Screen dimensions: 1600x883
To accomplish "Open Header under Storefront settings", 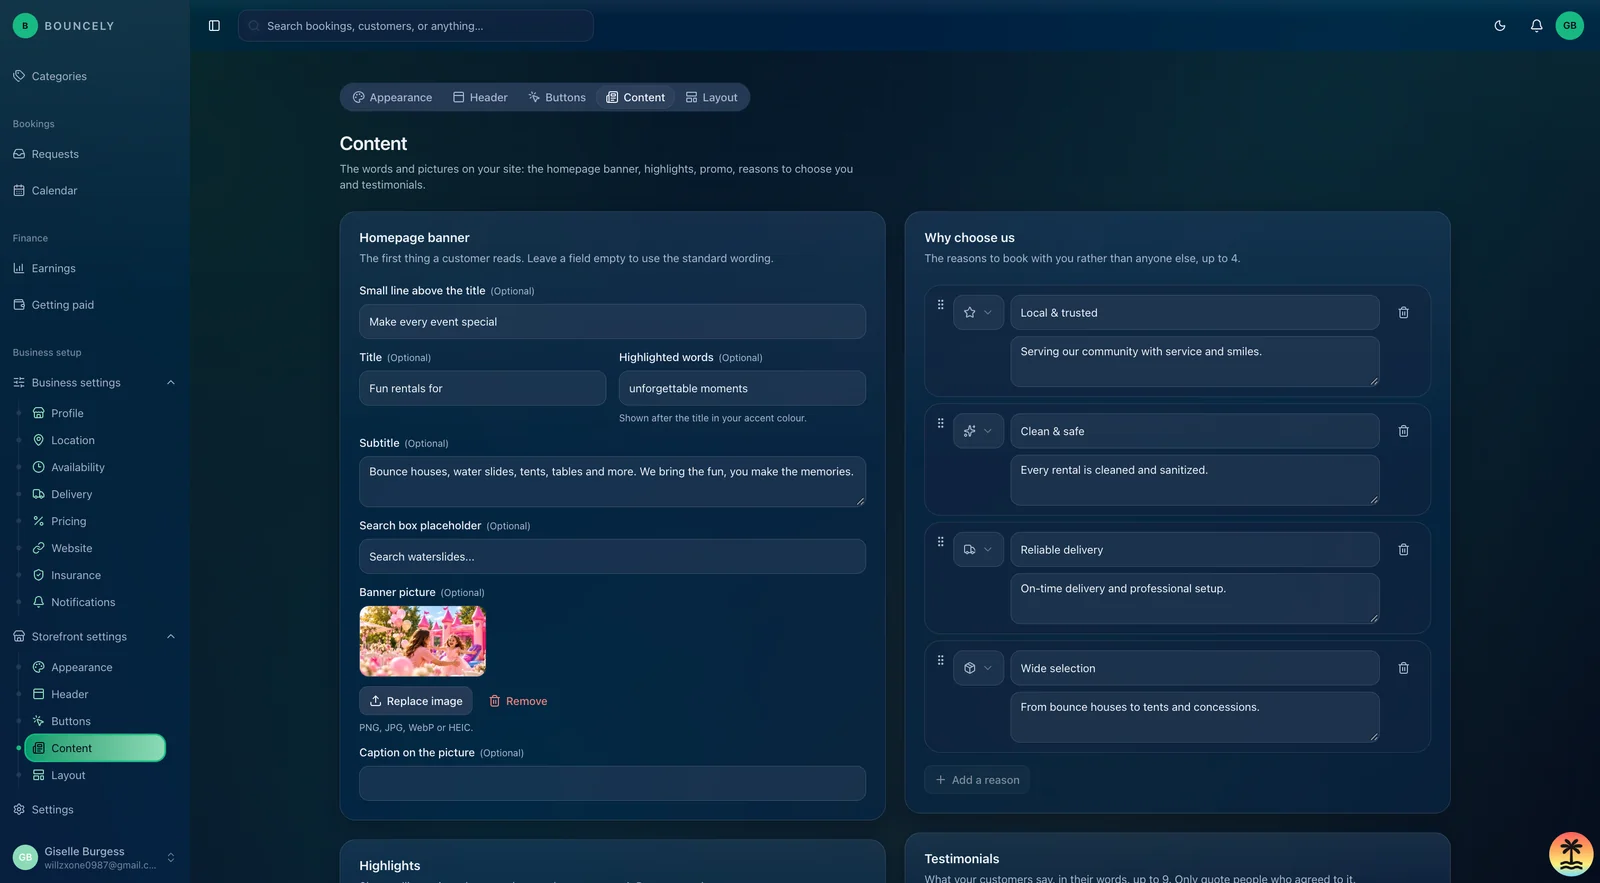I will pos(69,694).
